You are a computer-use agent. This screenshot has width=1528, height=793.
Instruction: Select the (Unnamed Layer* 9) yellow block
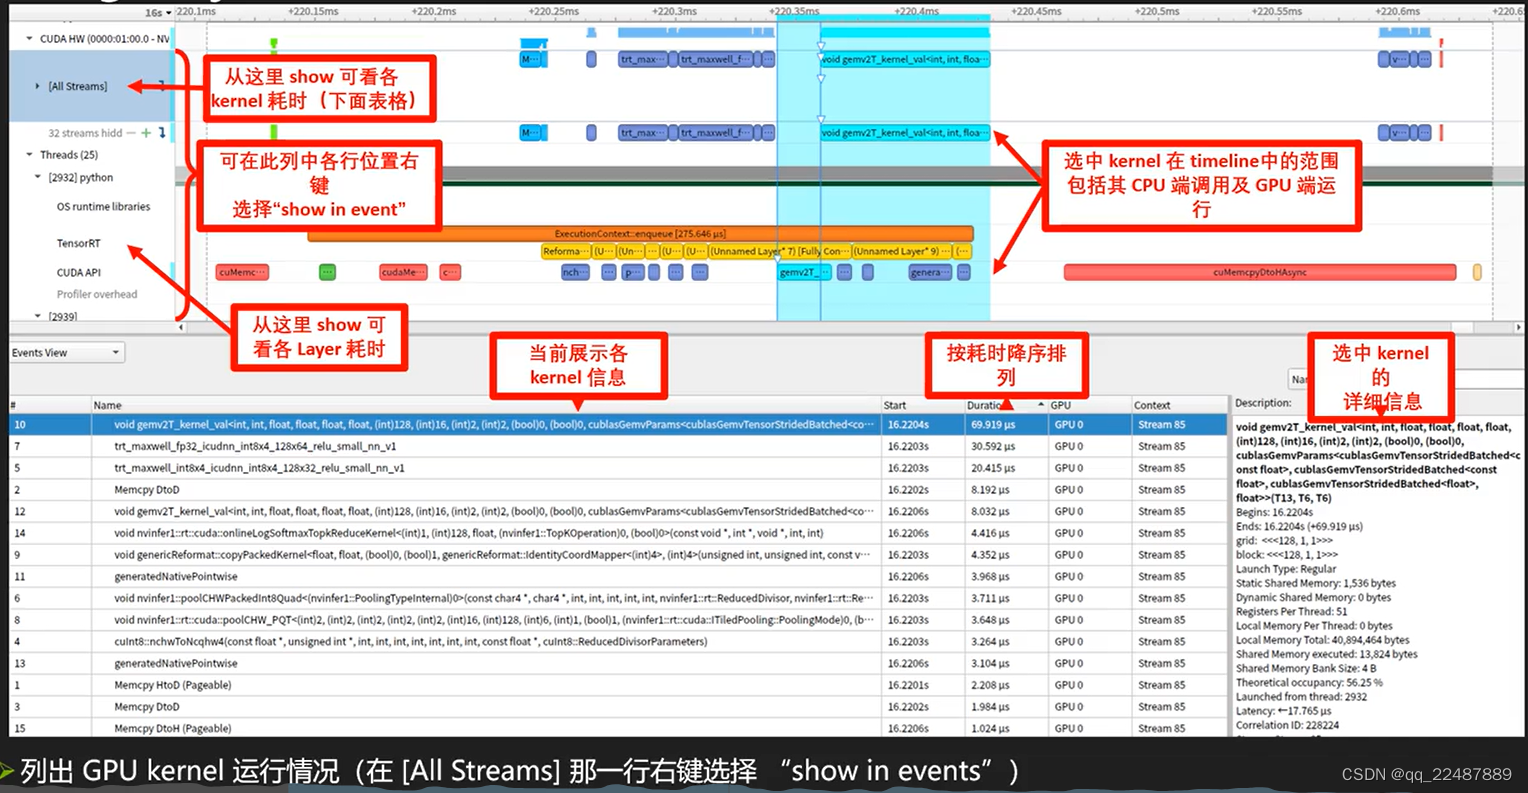(x=901, y=252)
